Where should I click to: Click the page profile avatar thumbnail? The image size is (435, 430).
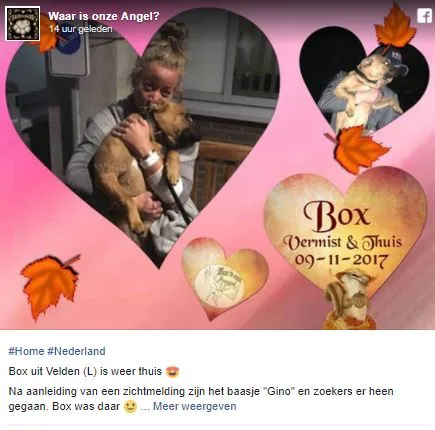pos(23,23)
